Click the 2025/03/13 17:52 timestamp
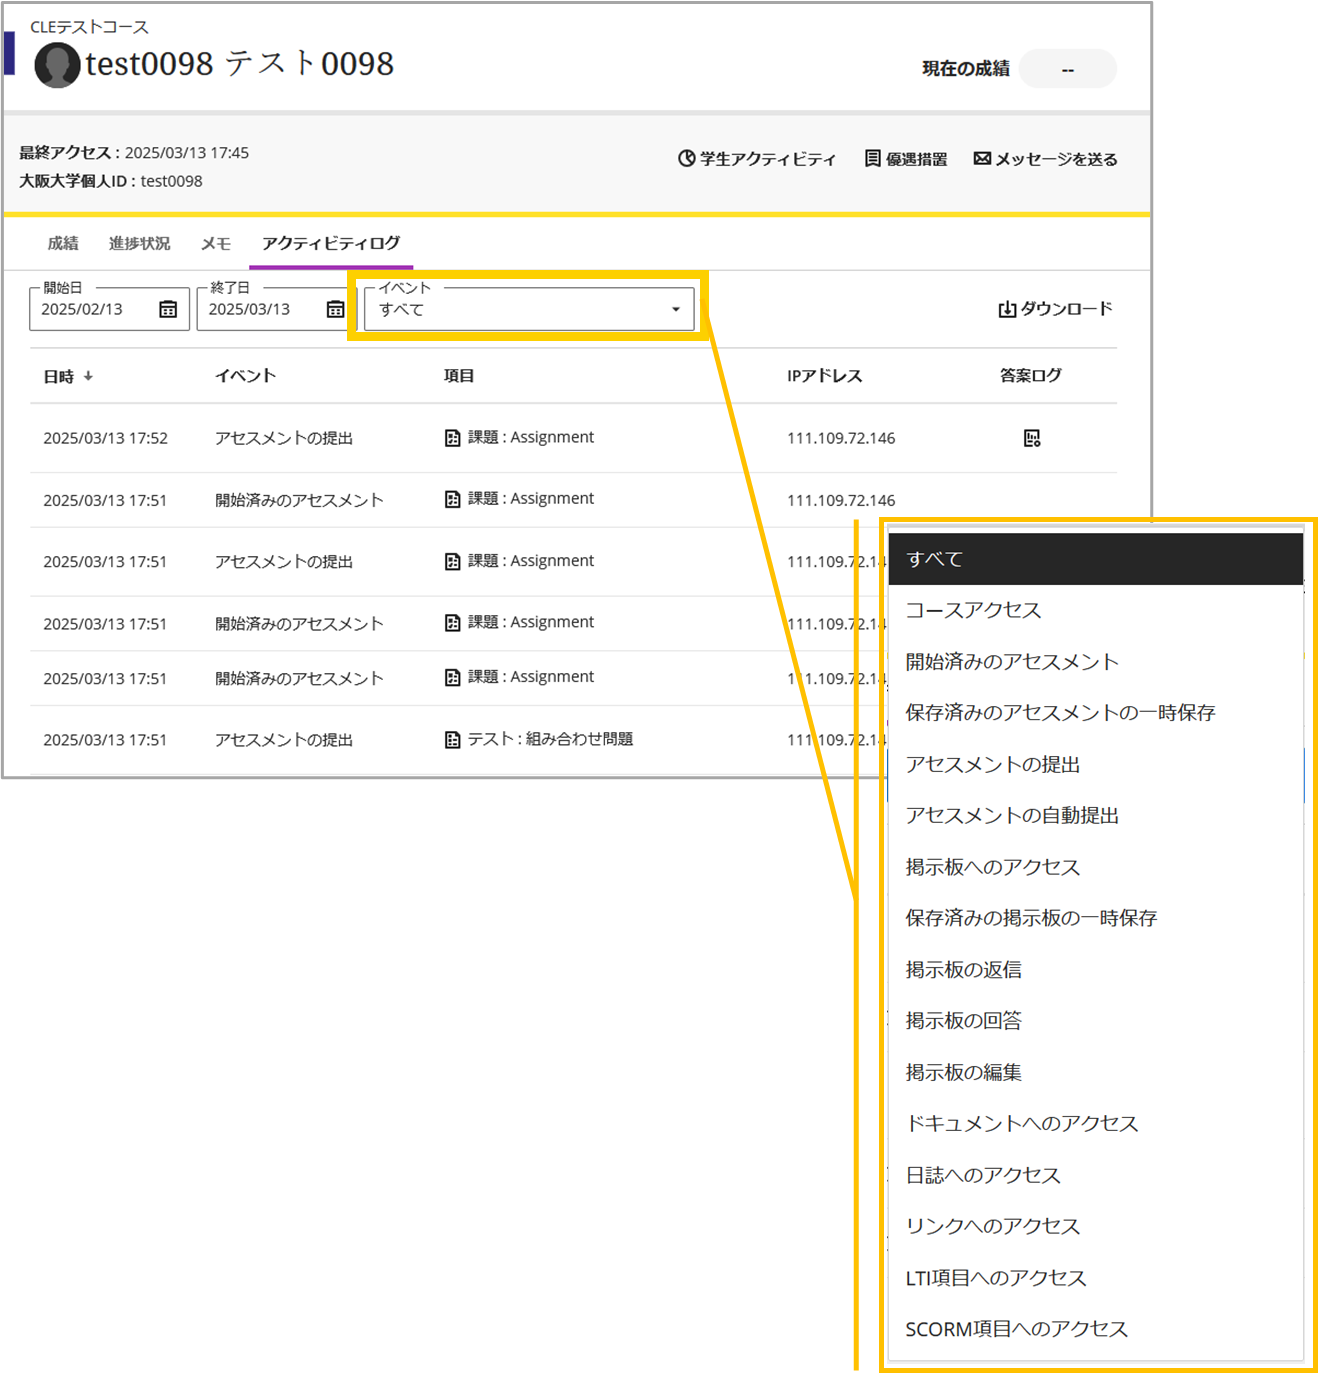Screen dimensions: 1318x1373 tap(105, 438)
